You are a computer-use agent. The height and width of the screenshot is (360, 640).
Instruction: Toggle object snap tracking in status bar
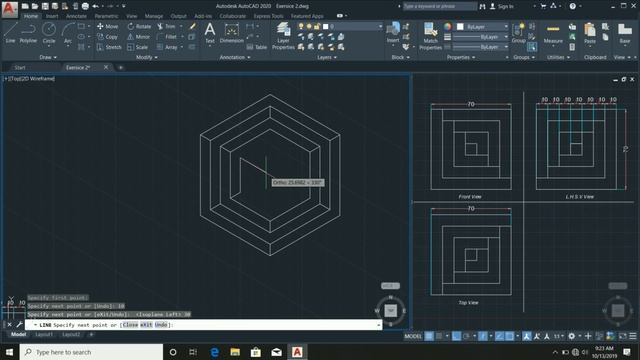pyautogui.click(x=499, y=336)
